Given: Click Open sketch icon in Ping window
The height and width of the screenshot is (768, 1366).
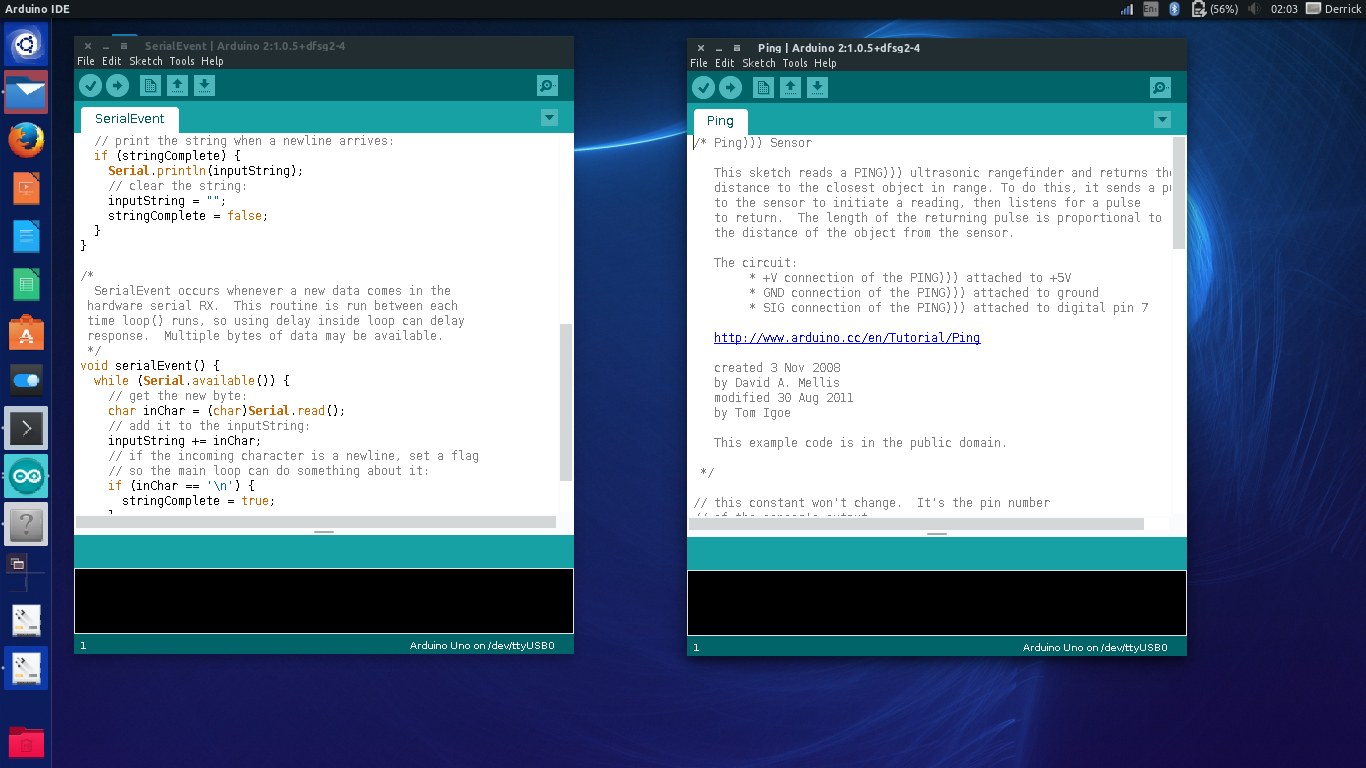Looking at the screenshot, I should [790, 88].
